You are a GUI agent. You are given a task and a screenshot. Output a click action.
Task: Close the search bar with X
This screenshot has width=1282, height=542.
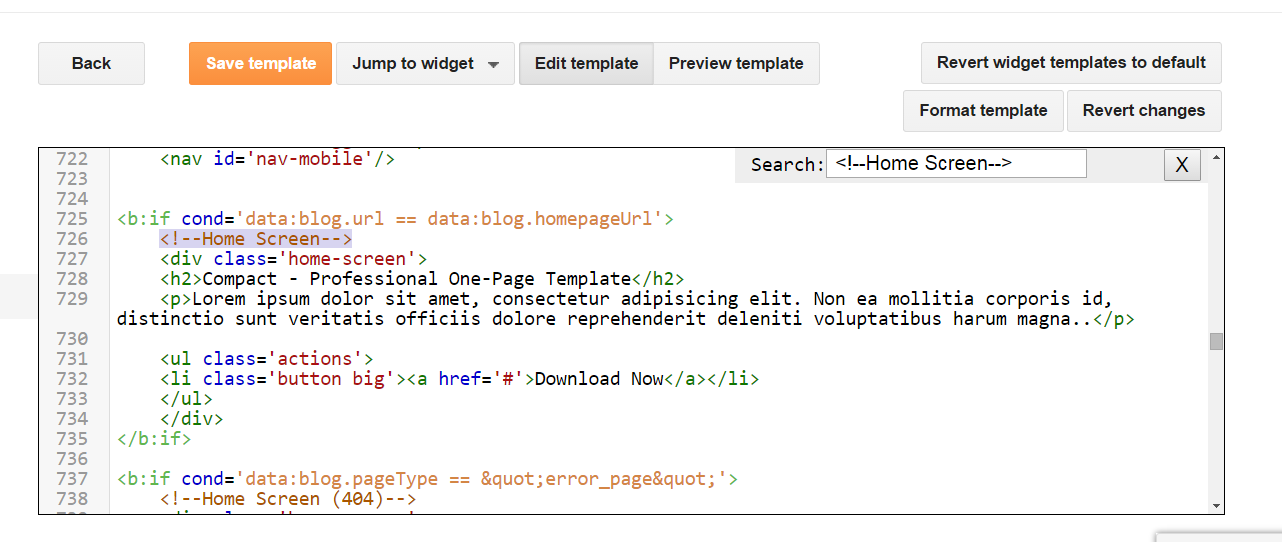point(1181,165)
